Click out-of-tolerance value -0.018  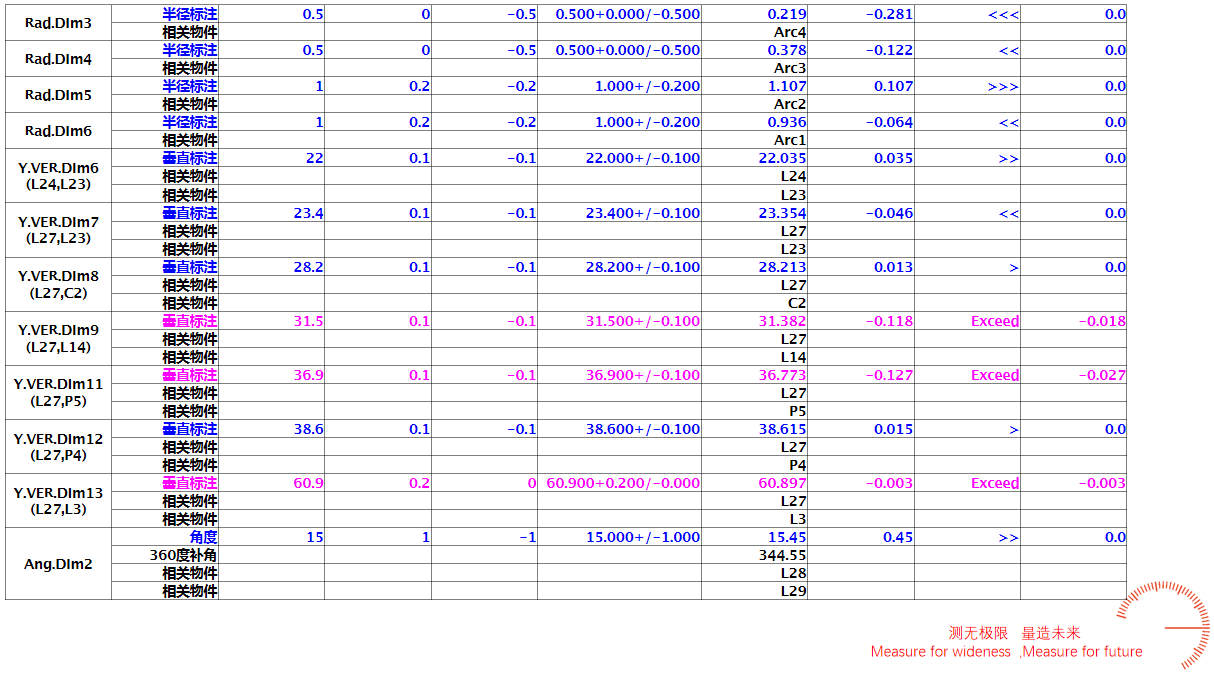(1102, 321)
